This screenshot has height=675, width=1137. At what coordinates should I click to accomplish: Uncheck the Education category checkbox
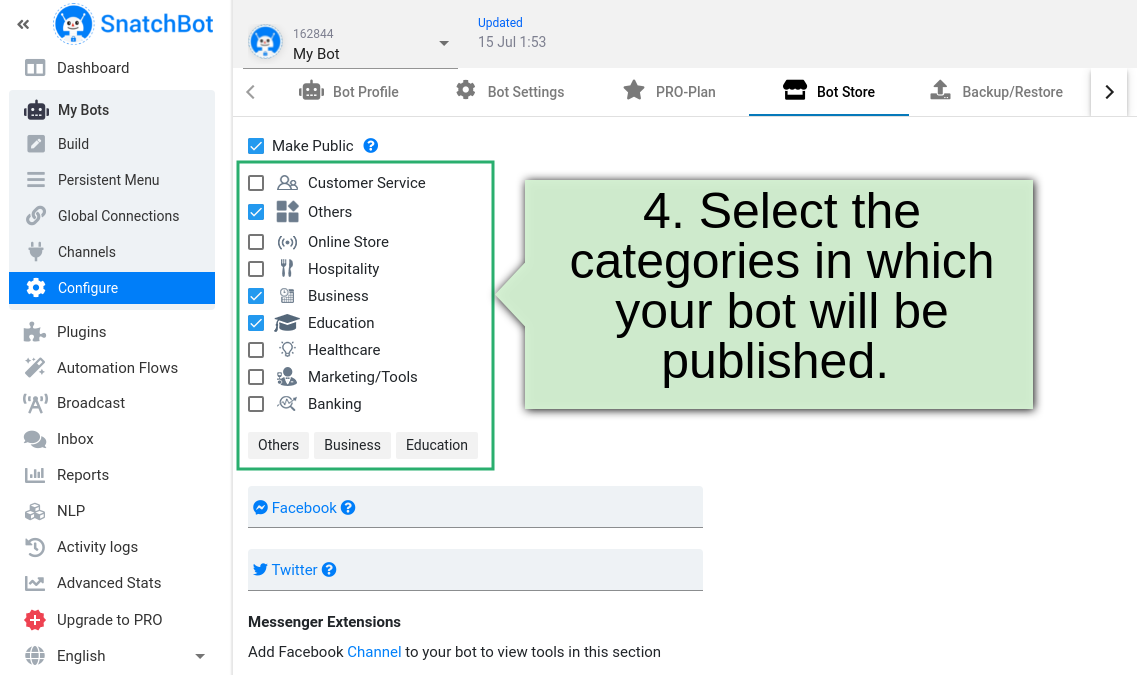tap(256, 323)
